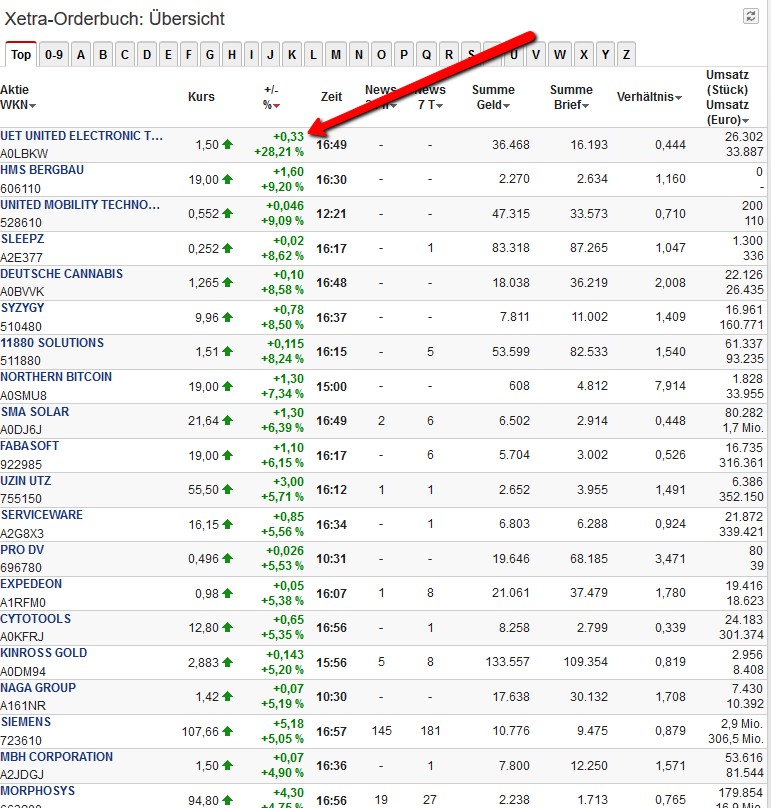This screenshot has height=808, width=771.
Task: Open SYZYGY stock link
Action: [22, 308]
